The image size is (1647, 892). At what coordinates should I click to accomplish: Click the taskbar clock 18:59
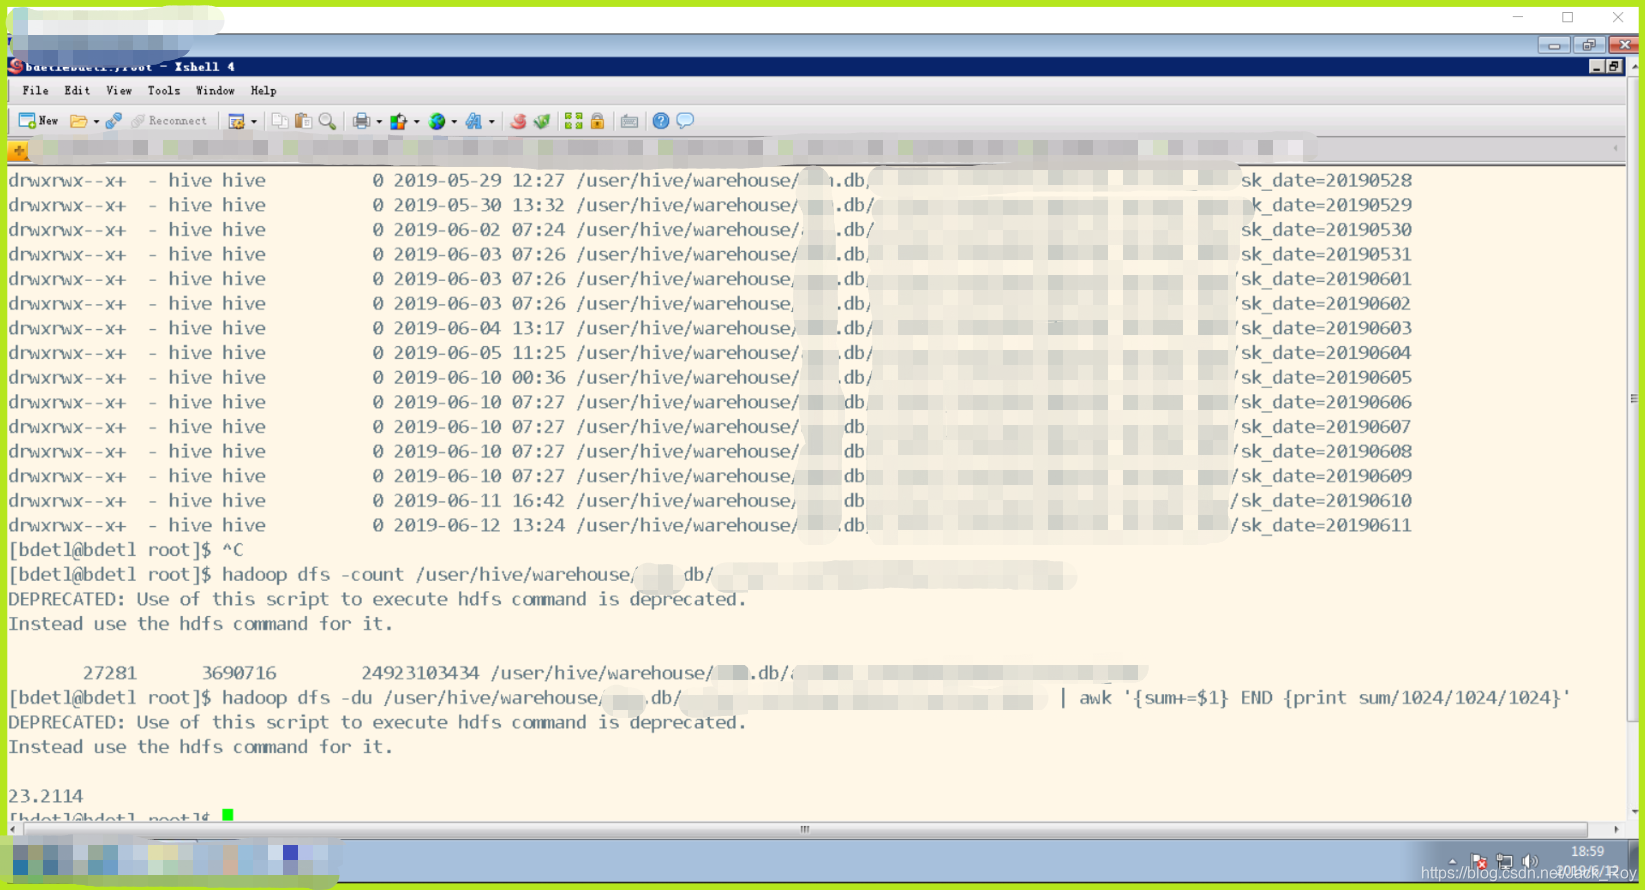1587,852
